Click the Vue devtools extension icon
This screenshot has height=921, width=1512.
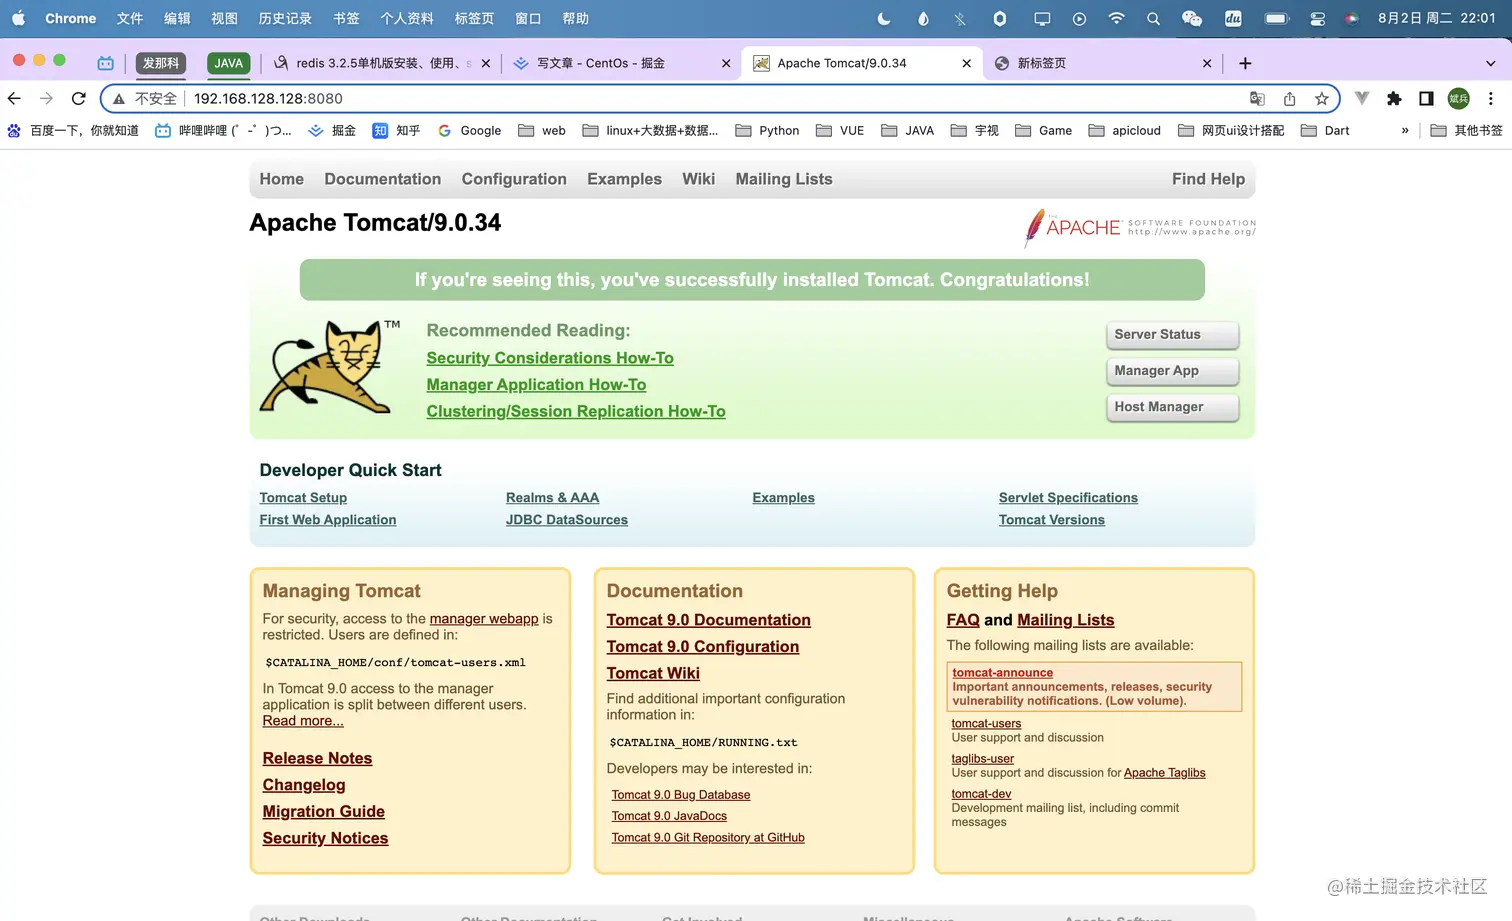click(x=1362, y=98)
